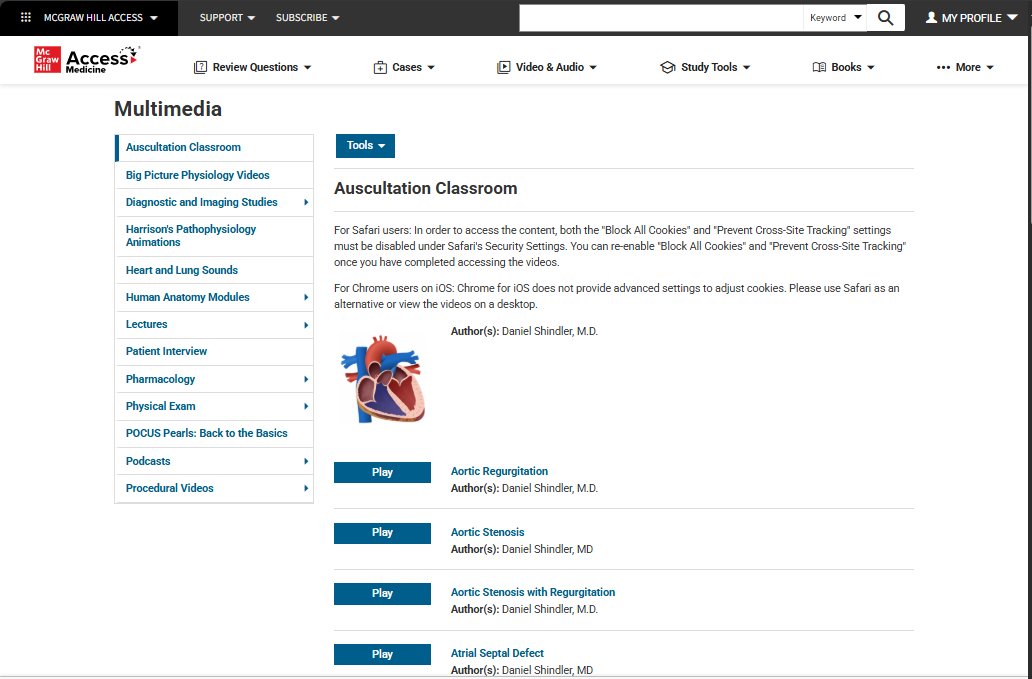Open the Aortic Regurgitation title link
1032x679 pixels.
coord(499,471)
